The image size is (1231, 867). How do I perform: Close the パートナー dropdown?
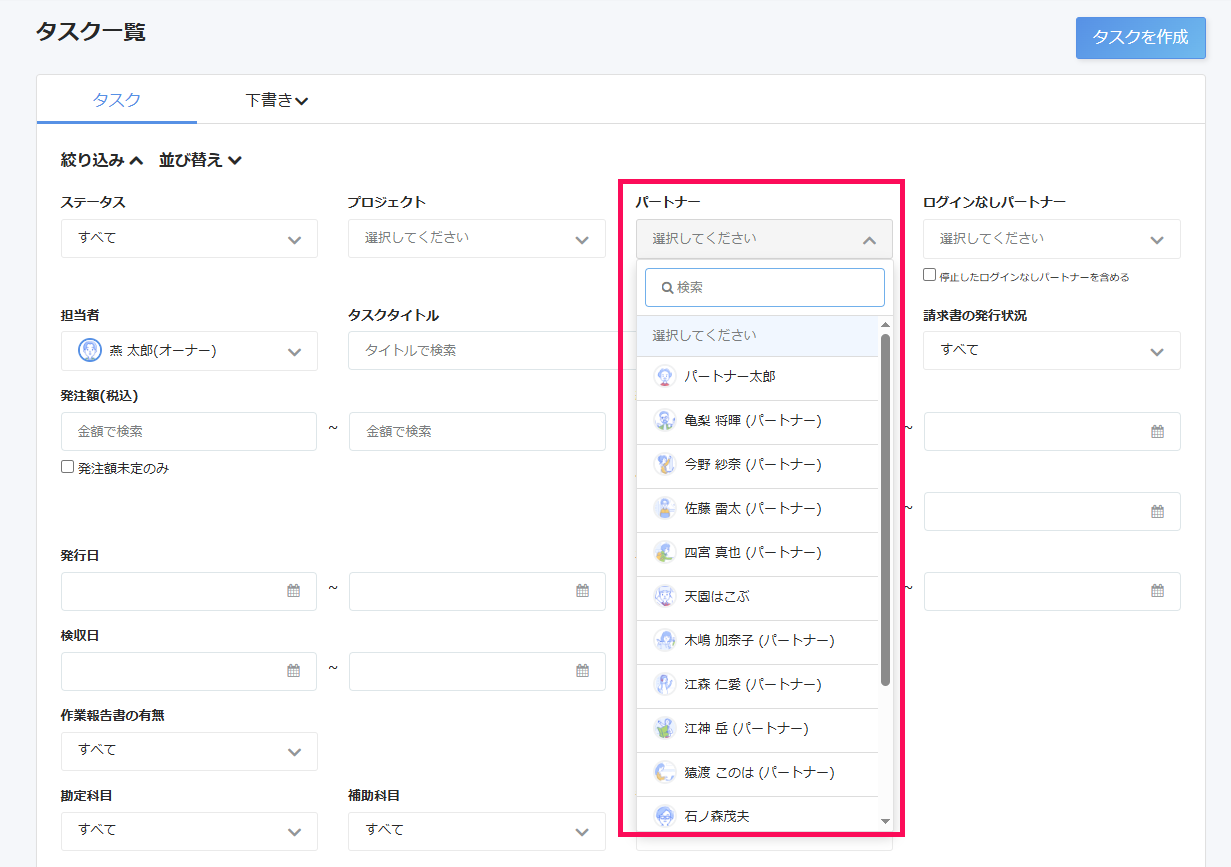pos(764,239)
